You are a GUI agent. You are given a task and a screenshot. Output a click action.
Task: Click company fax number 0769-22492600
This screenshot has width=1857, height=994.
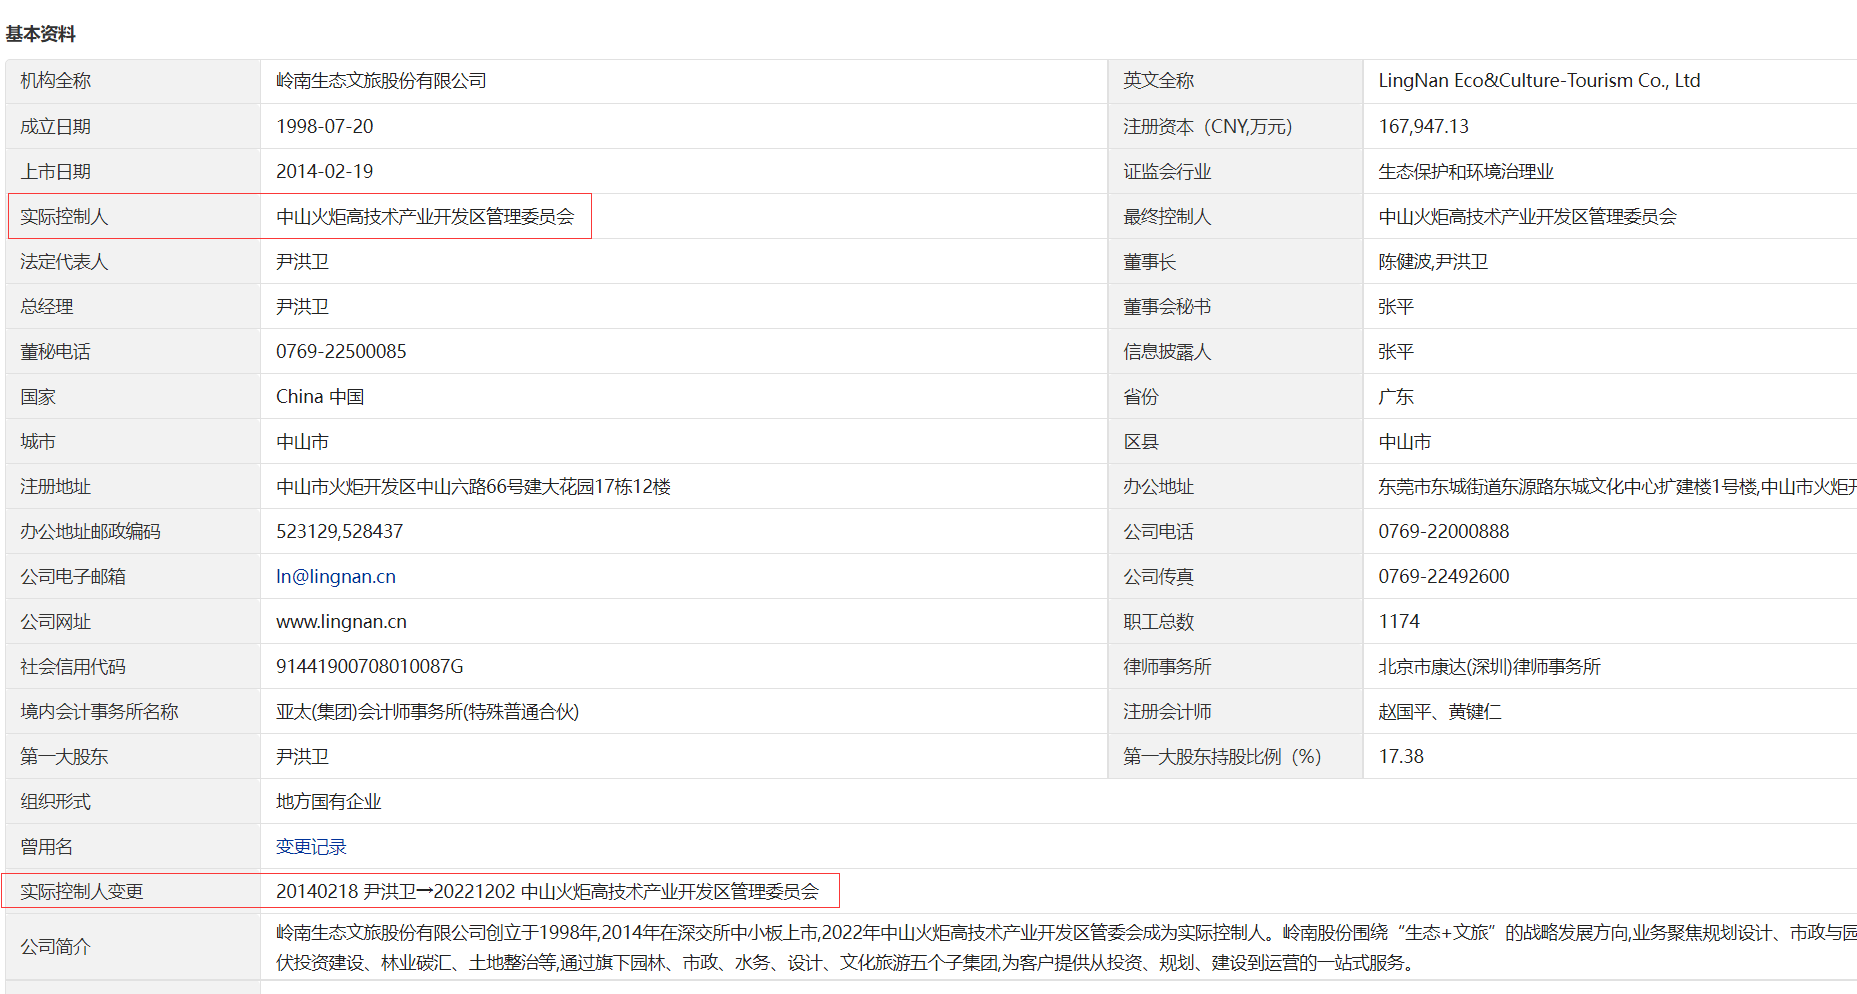tap(1444, 577)
